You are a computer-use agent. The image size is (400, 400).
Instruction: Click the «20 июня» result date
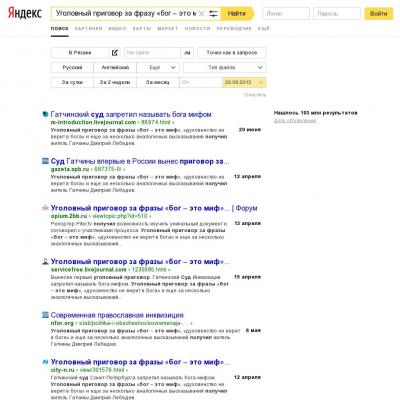[250, 130]
